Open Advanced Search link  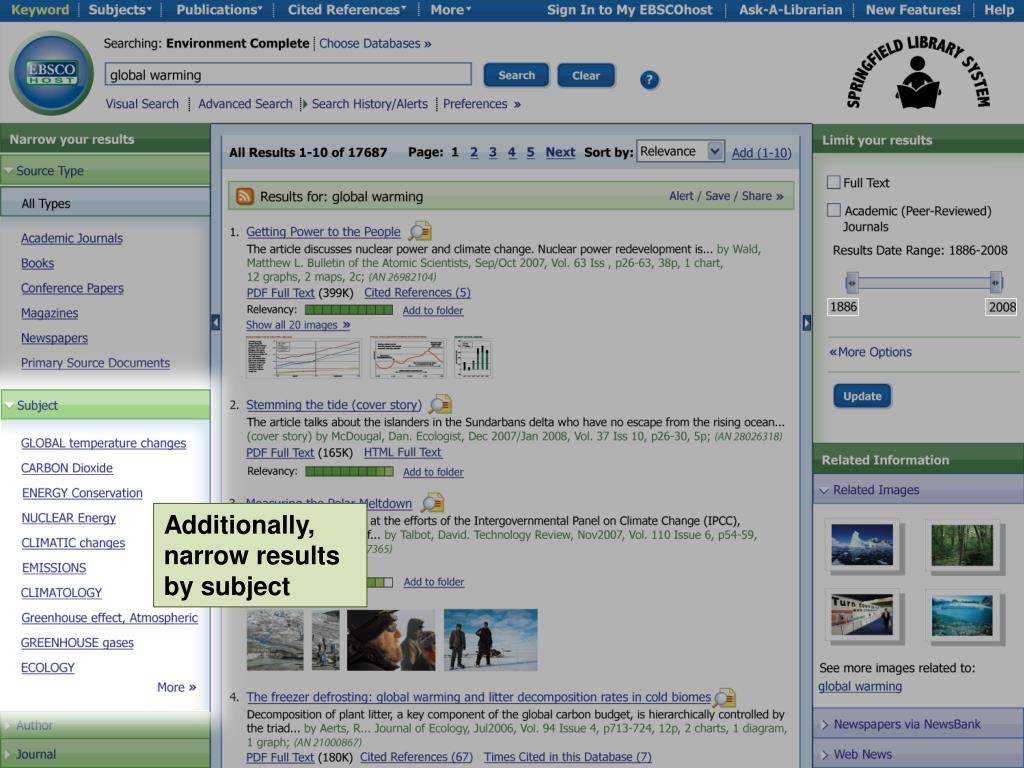point(245,104)
